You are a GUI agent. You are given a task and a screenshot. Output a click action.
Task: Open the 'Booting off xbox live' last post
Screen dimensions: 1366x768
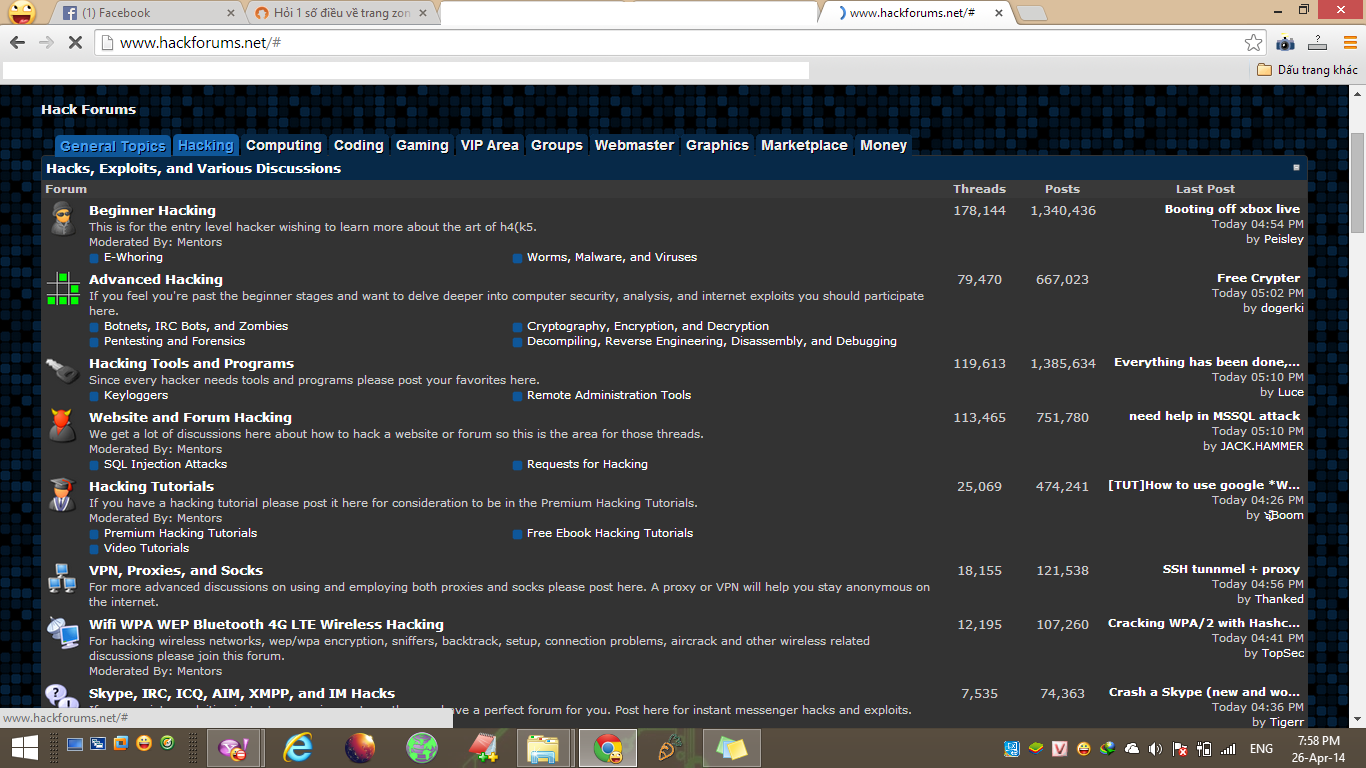(1232, 209)
